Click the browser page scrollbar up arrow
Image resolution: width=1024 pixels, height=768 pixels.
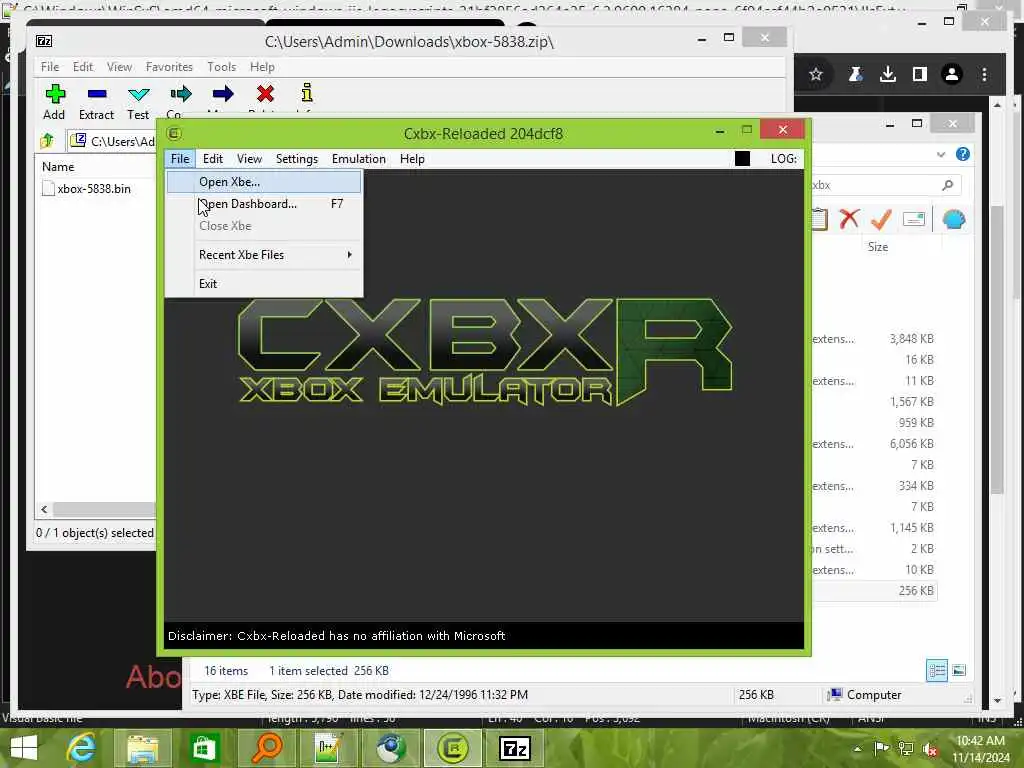coord(997,104)
